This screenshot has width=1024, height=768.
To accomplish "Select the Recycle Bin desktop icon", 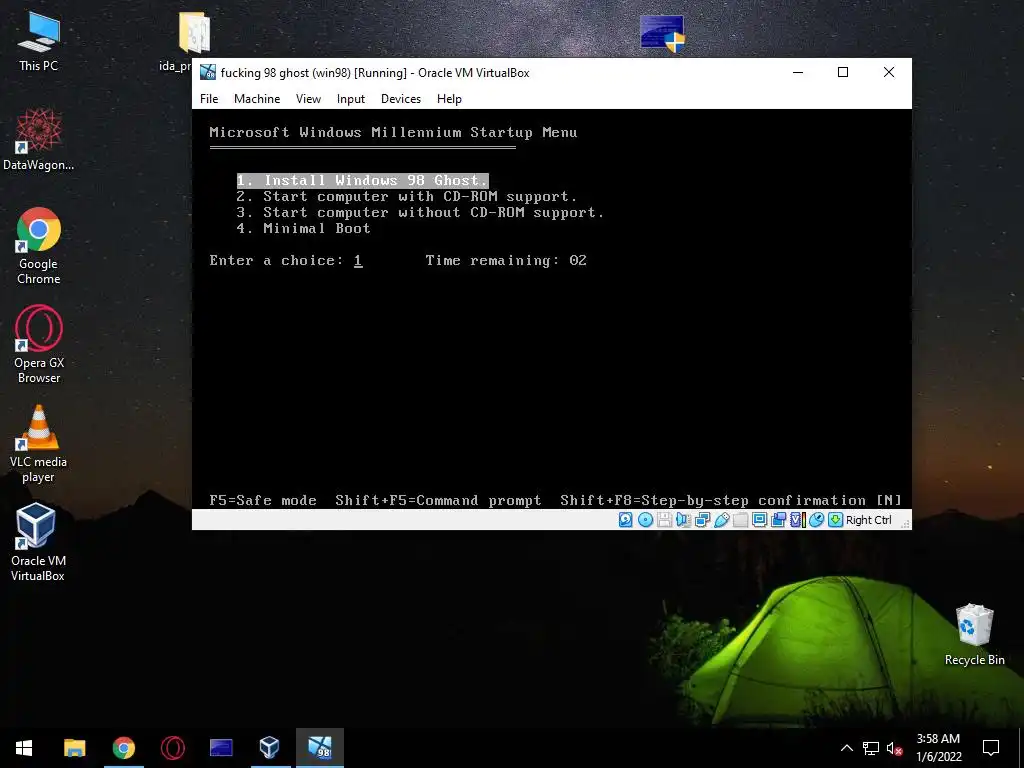I will [x=974, y=635].
